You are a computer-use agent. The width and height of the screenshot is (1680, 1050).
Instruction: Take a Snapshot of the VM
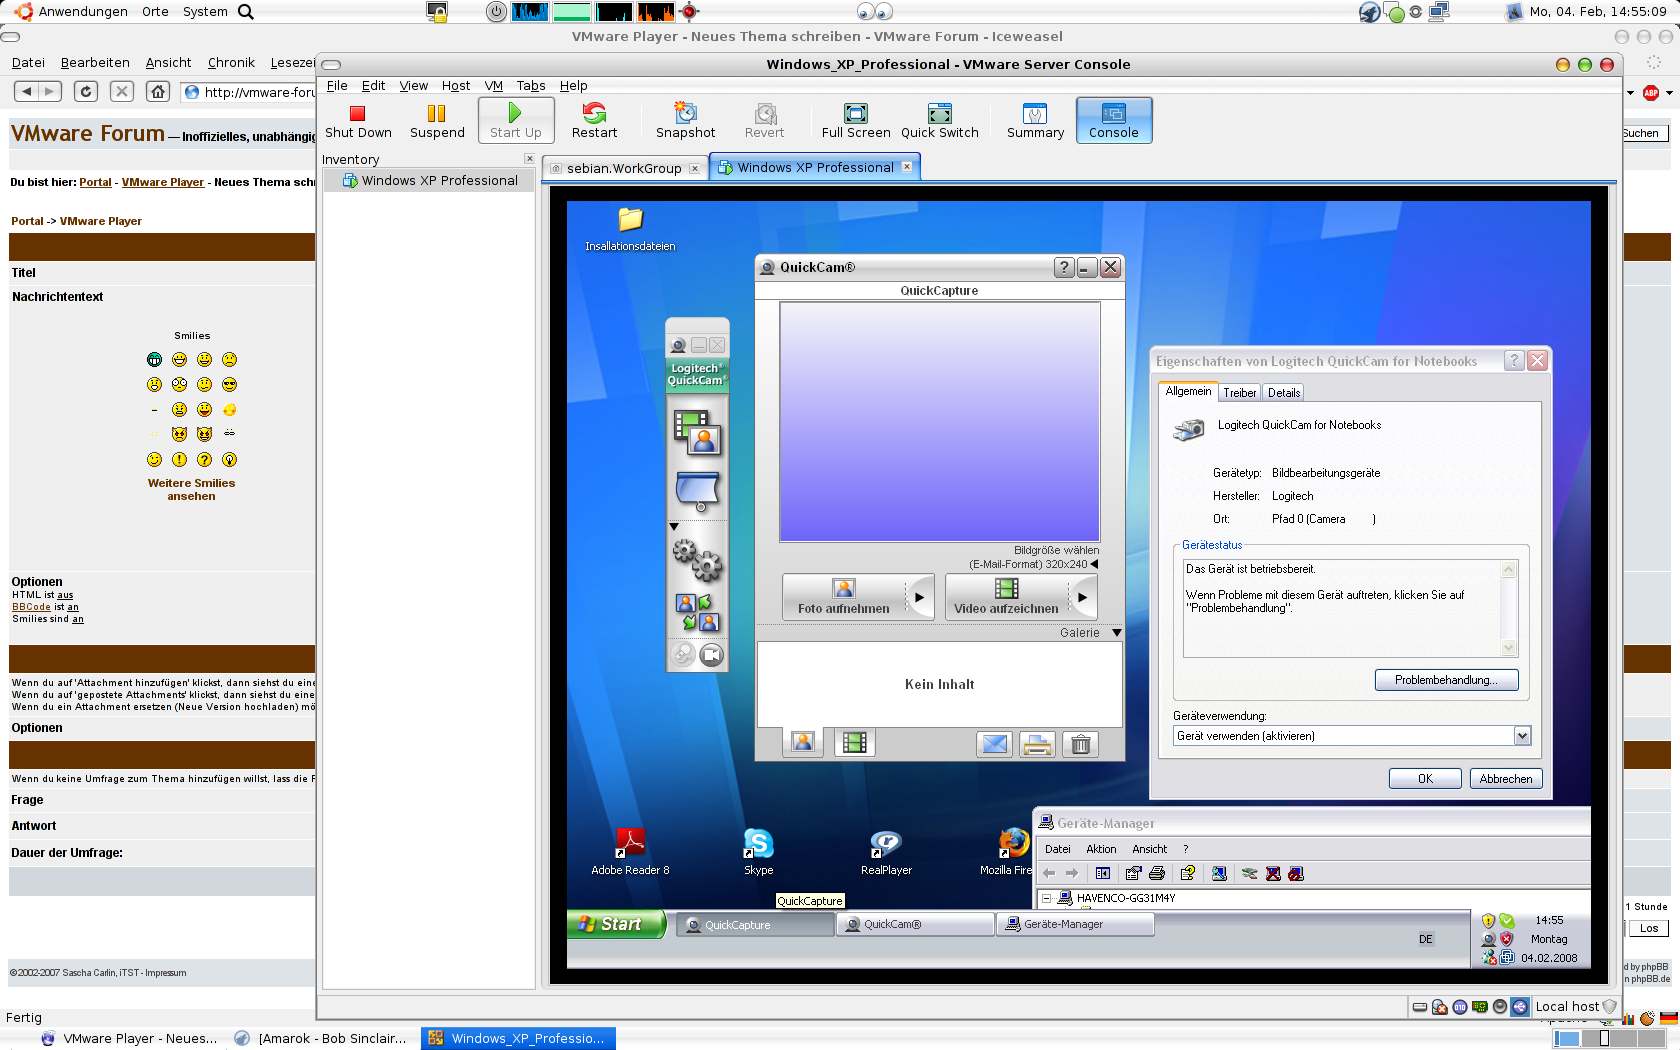685,120
